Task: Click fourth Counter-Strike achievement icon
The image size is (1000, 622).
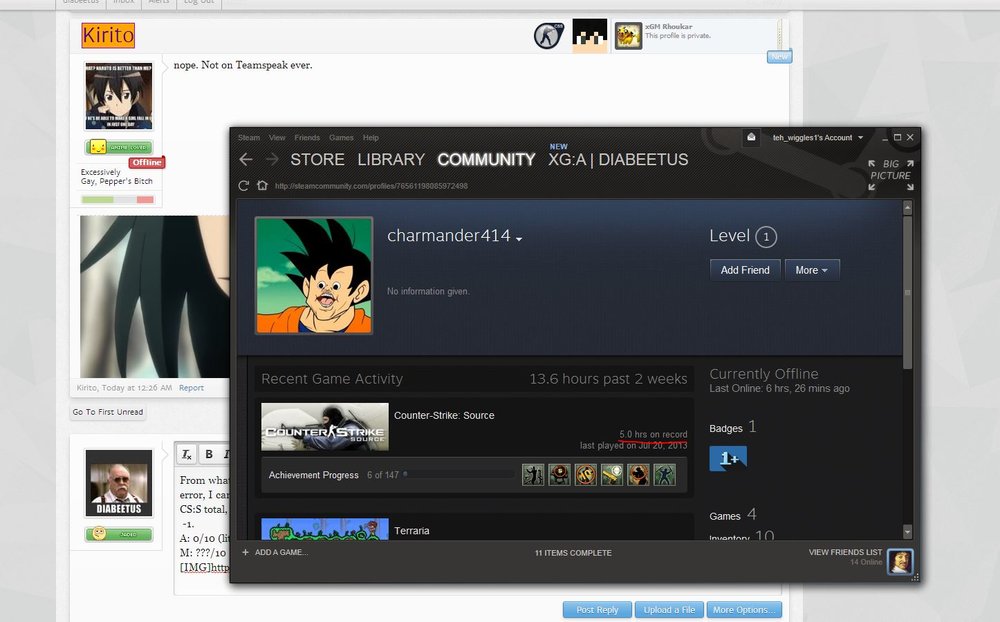Action: tap(612, 475)
